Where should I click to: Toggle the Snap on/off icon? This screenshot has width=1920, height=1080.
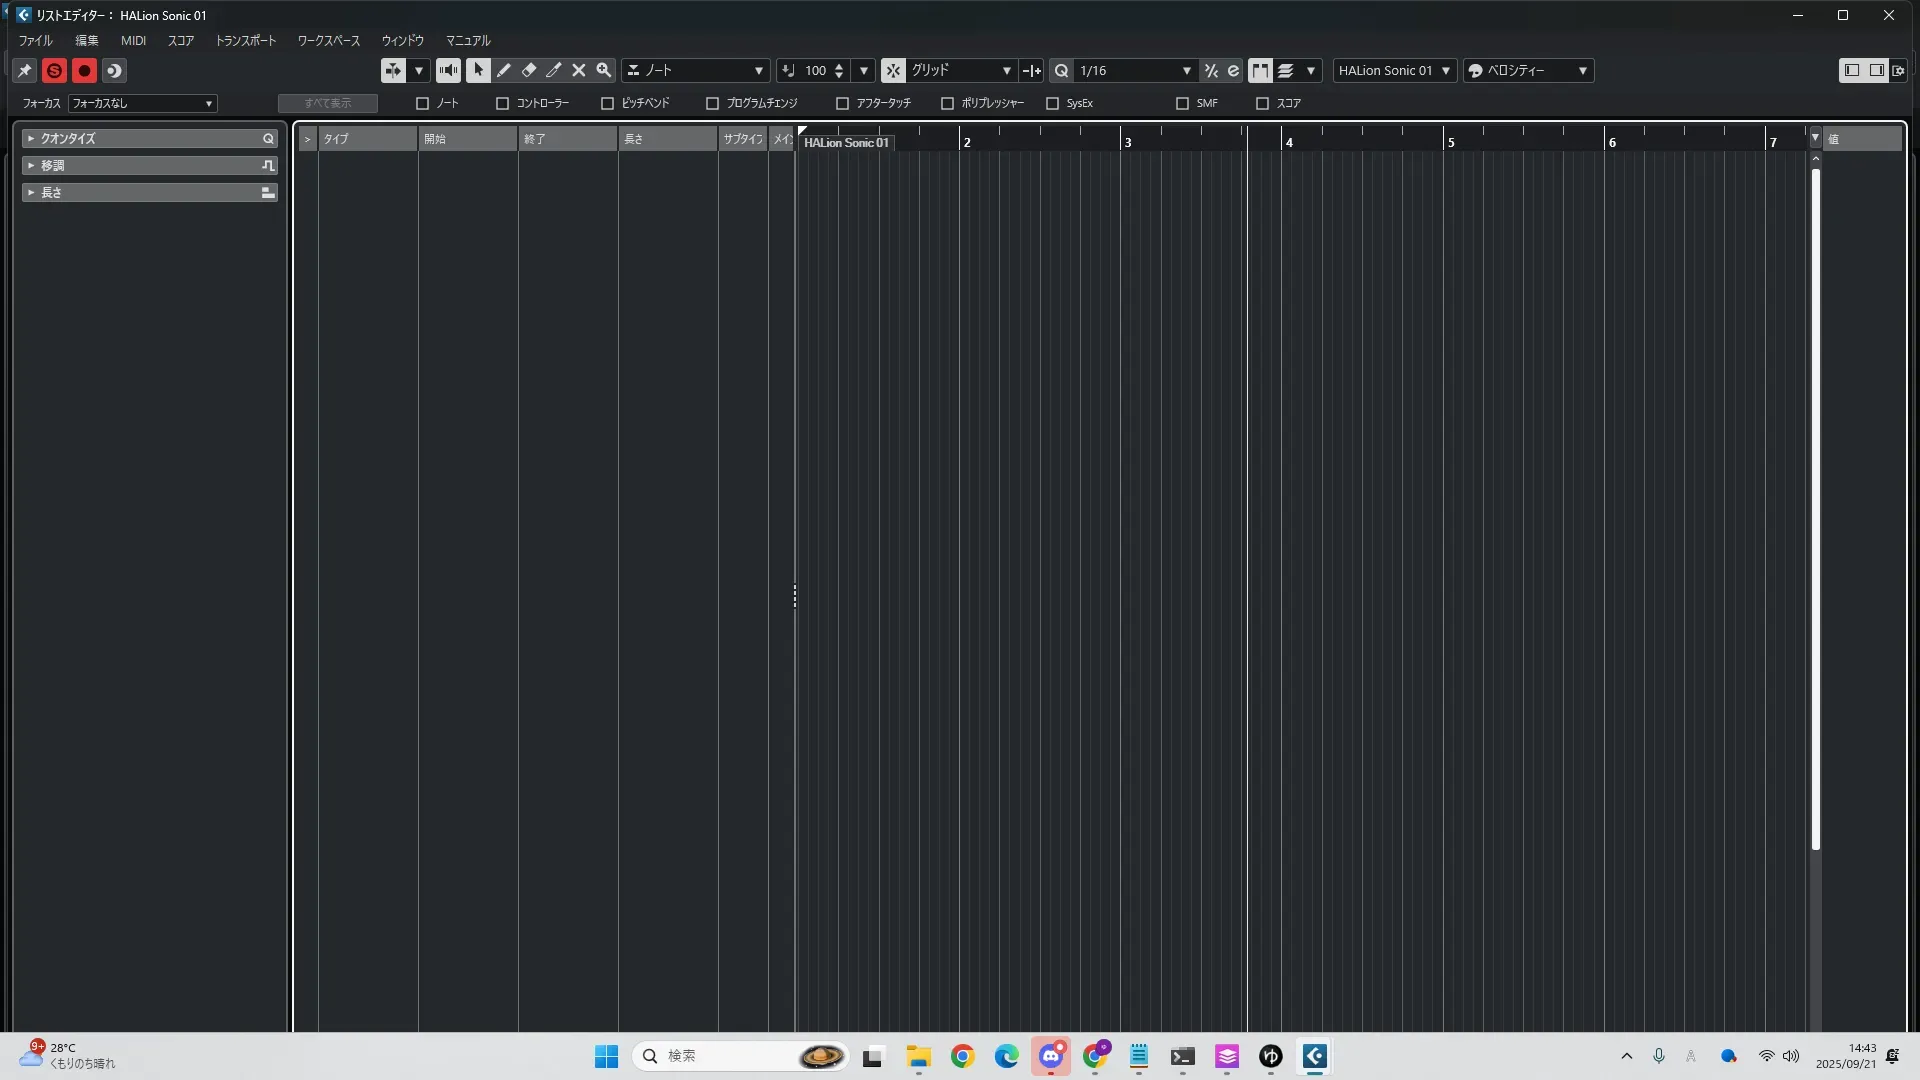coord(893,70)
